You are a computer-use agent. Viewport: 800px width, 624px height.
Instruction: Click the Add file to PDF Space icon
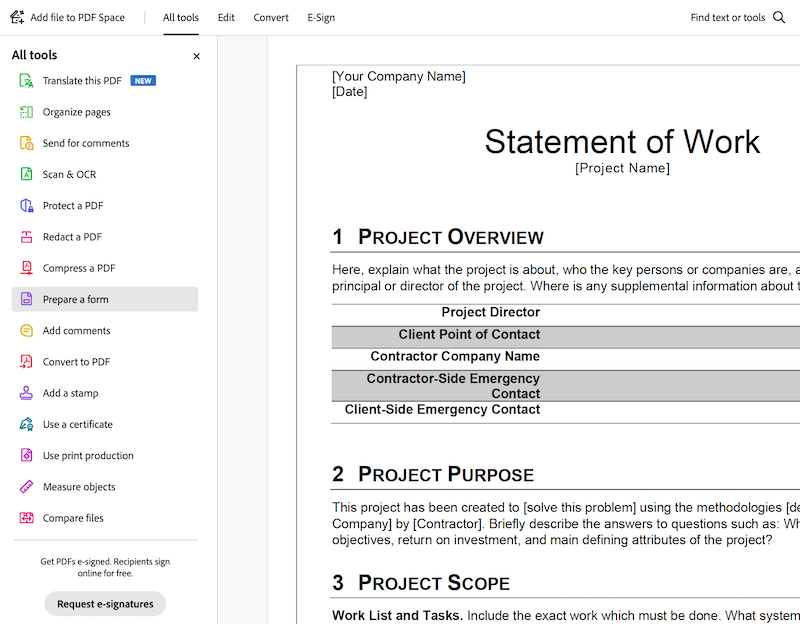tap(17, 17)
